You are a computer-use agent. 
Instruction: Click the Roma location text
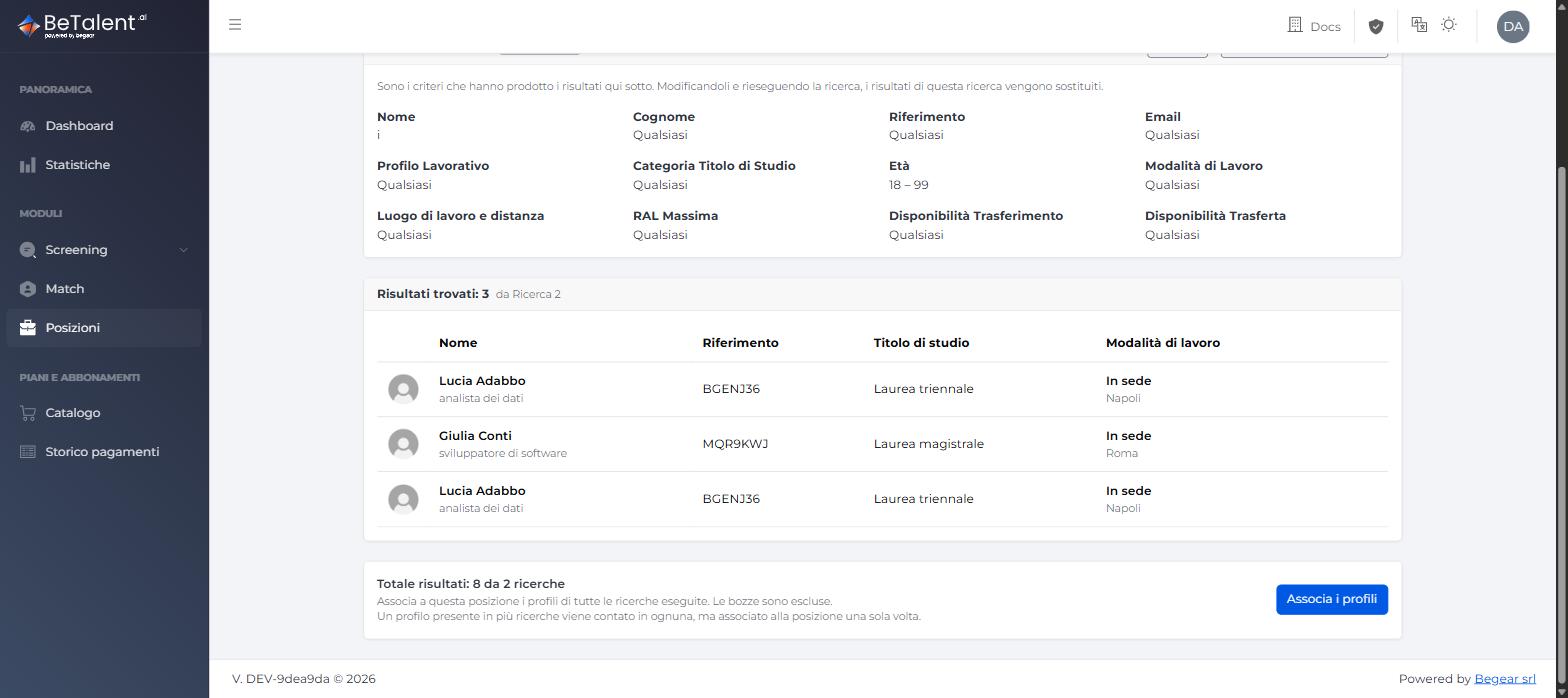[1122, 454]
